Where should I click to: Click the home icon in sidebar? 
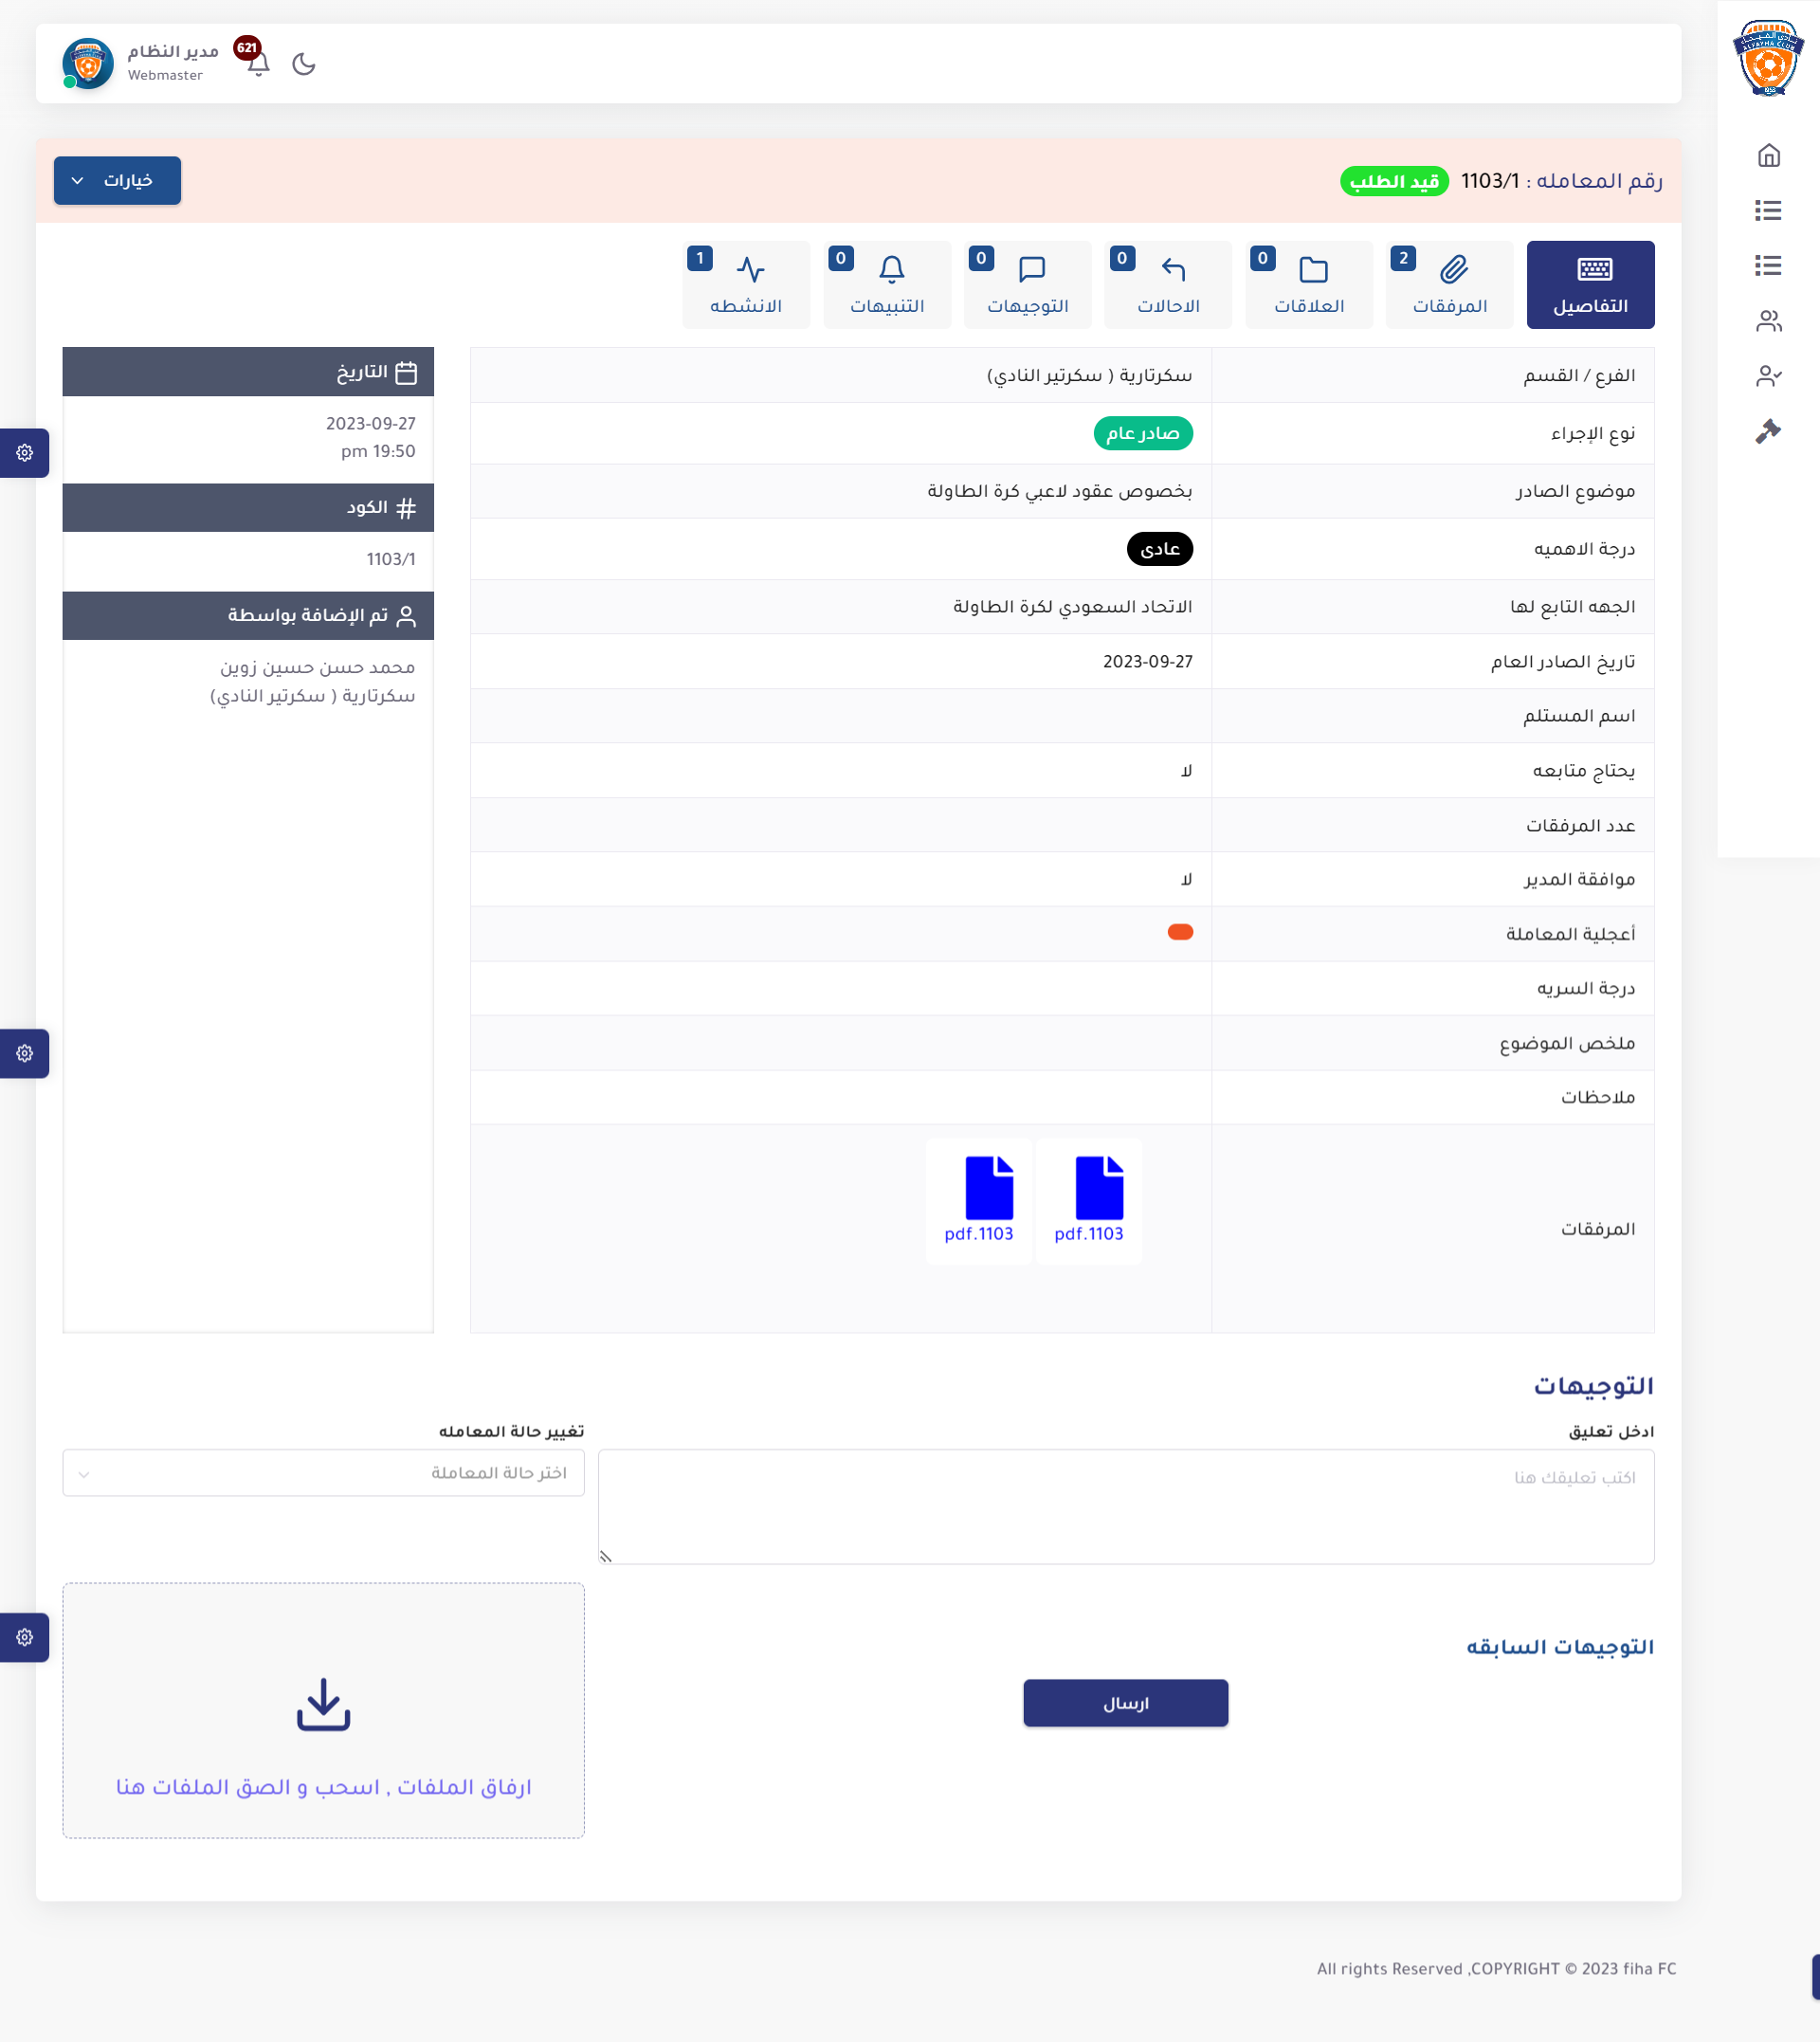pyautogui.click(x=1768, y=155)
